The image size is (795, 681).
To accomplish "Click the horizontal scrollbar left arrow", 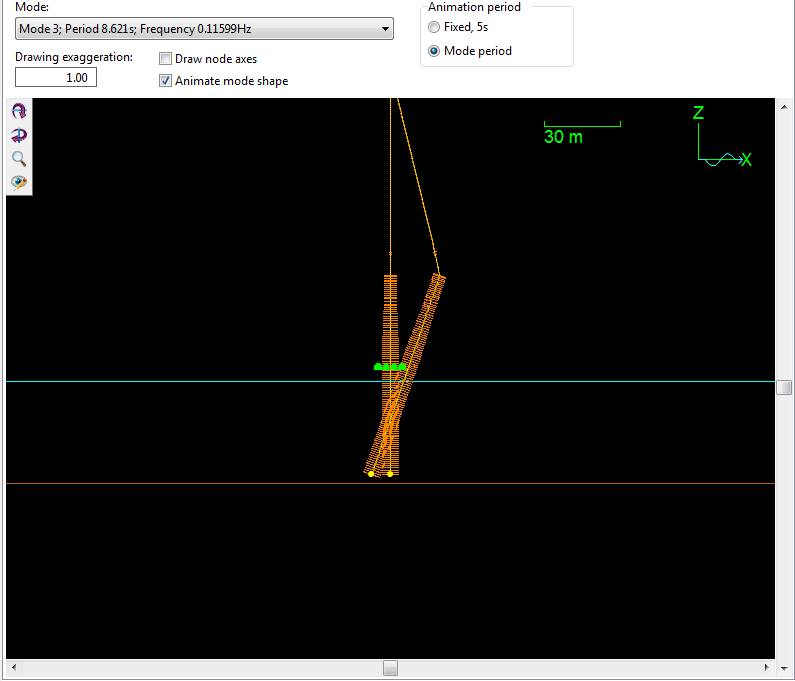I will coord(12,667).
